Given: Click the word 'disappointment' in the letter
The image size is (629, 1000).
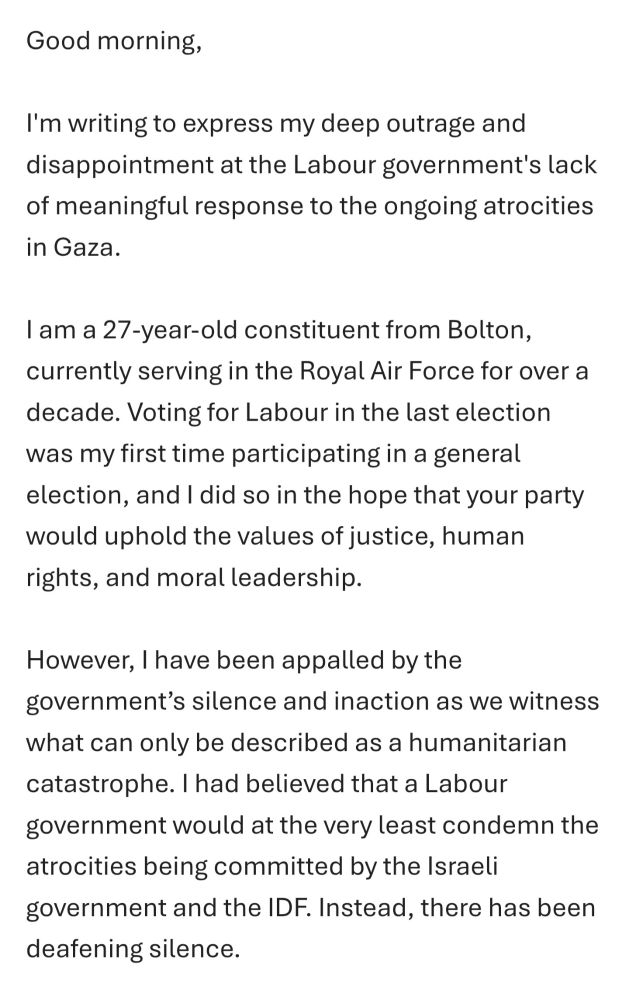Looking at the screenshot, I should [120, 165].
